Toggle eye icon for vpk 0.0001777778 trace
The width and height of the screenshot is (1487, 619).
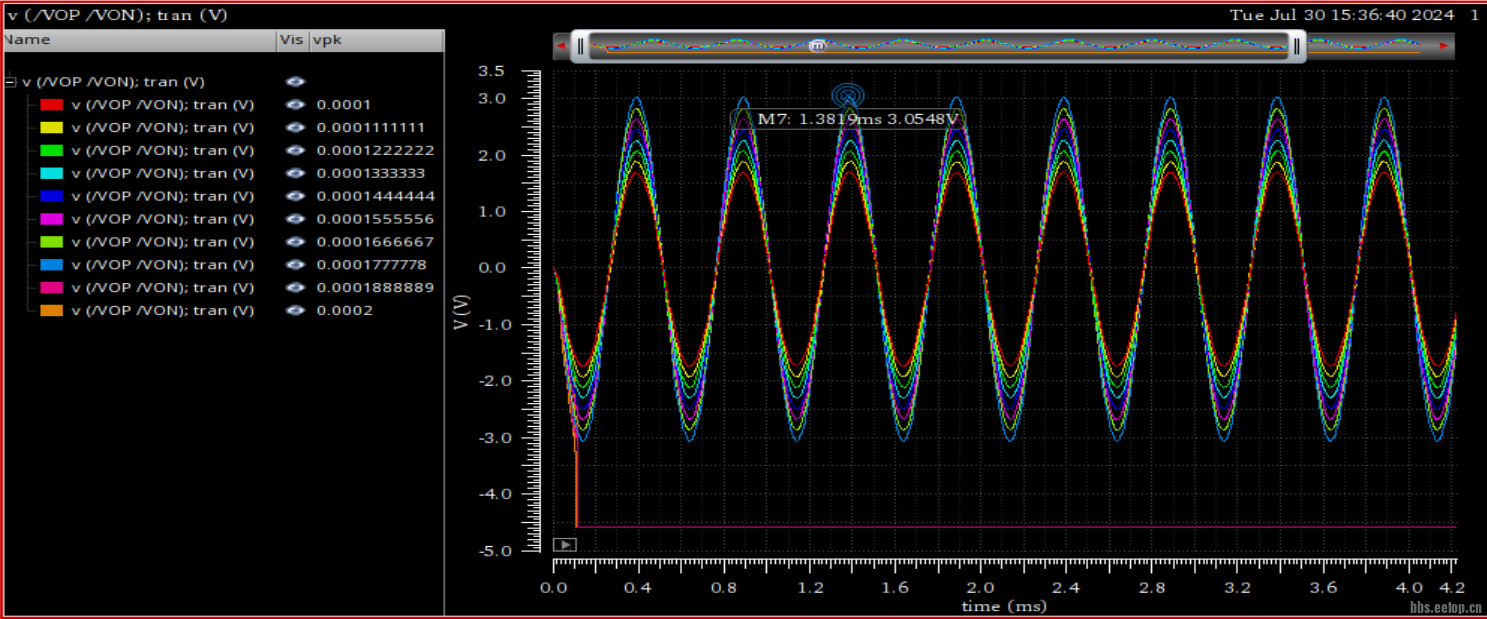(x=295, y=265)
